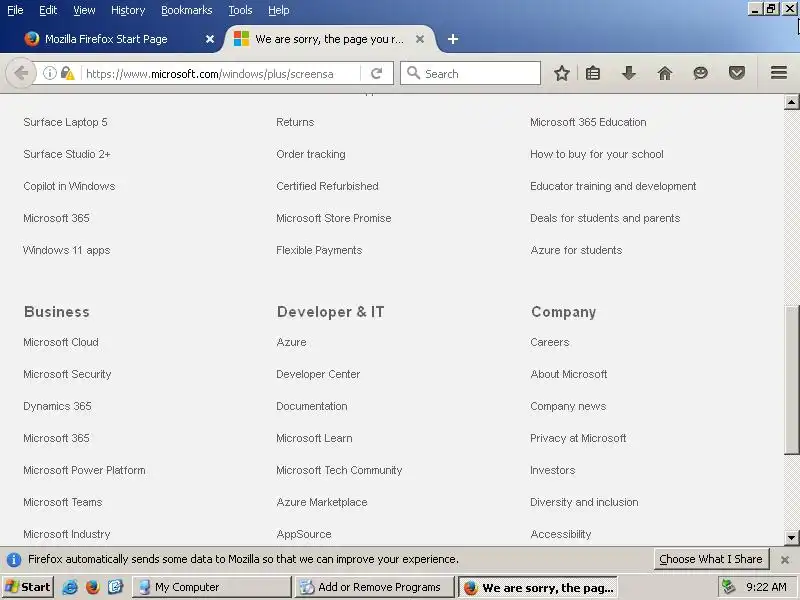This screenshot has width=800, height=600.
Task: Open the View menu
Action: (84, 10)
